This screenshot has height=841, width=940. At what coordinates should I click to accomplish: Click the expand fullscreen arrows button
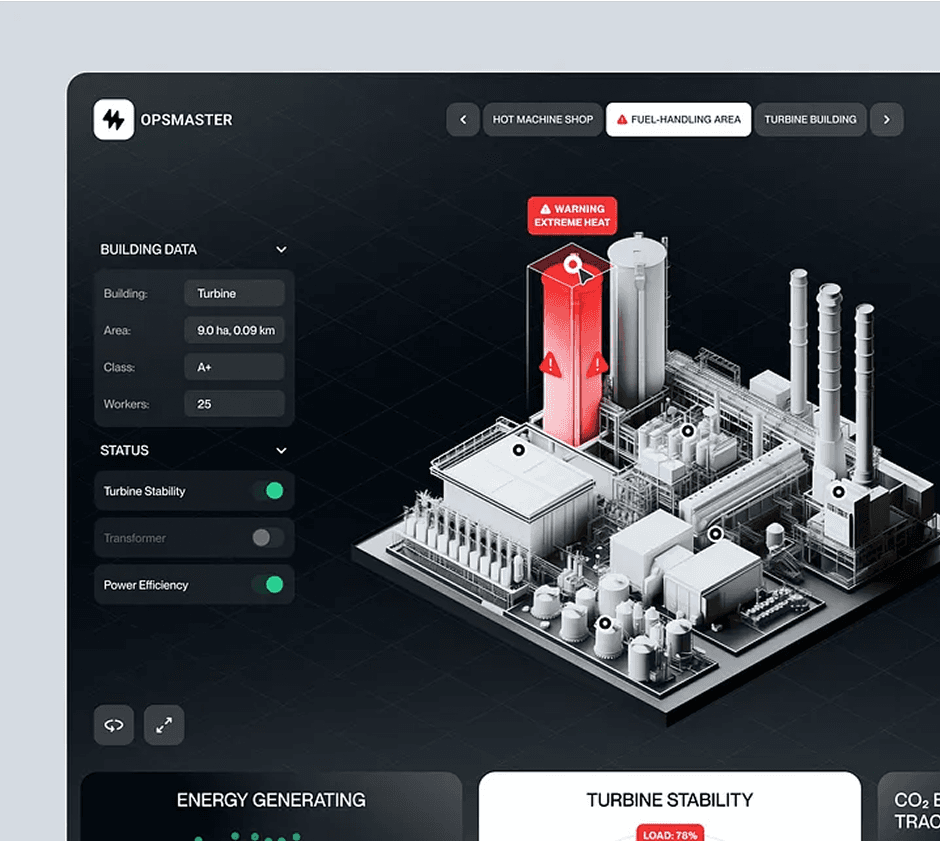(164, 725)
